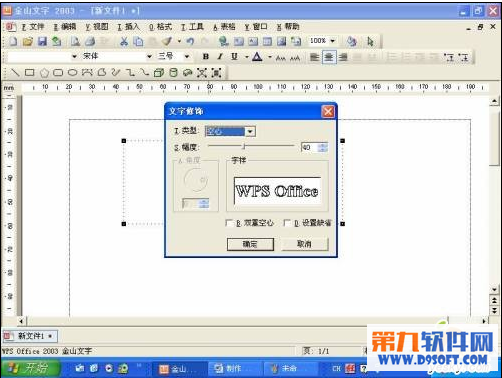Open the 格式 menu
The image size is (502, 378).
pos(160,27)
